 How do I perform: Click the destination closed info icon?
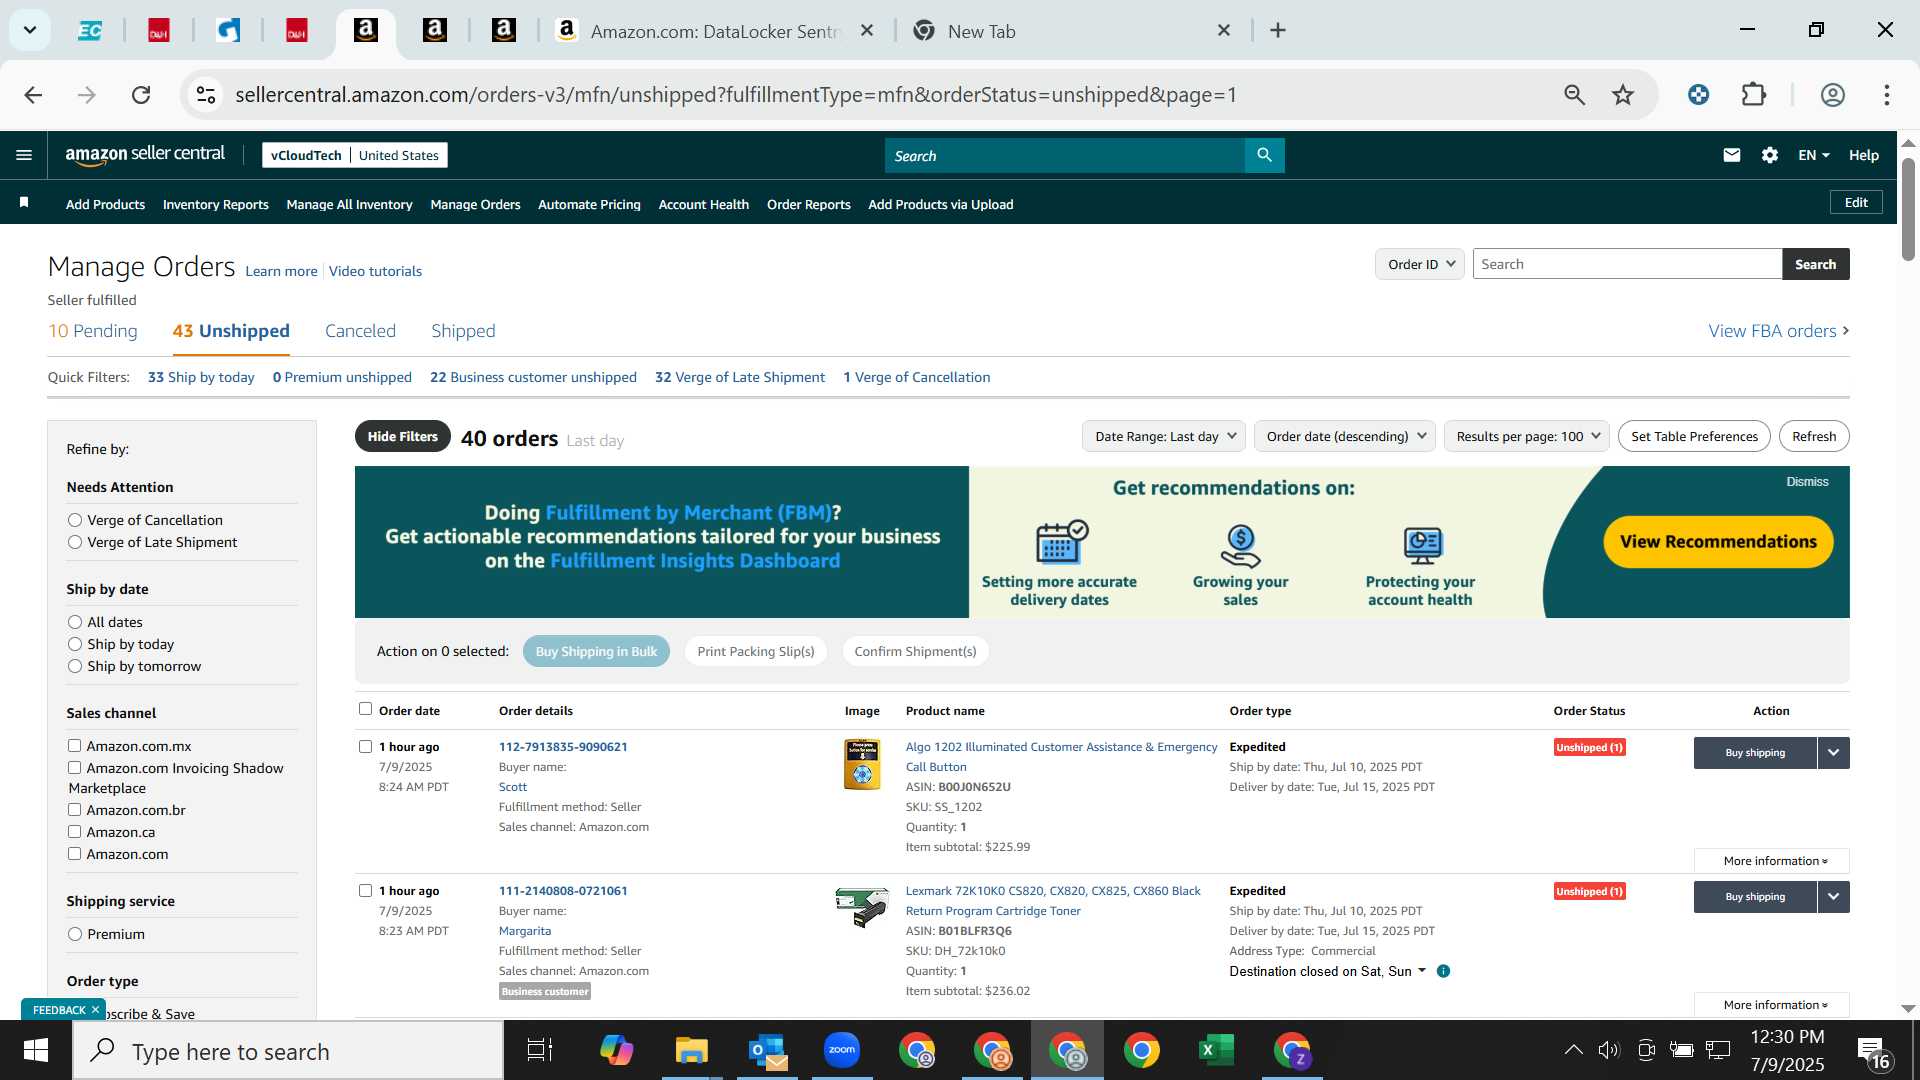[x=1443, y=971]
